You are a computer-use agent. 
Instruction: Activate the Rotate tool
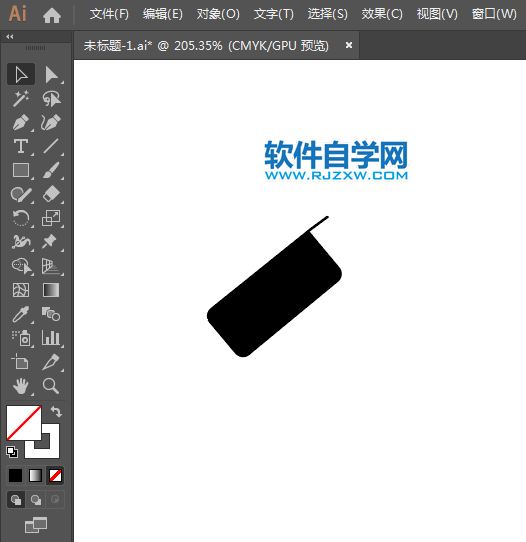click(21, 218)
